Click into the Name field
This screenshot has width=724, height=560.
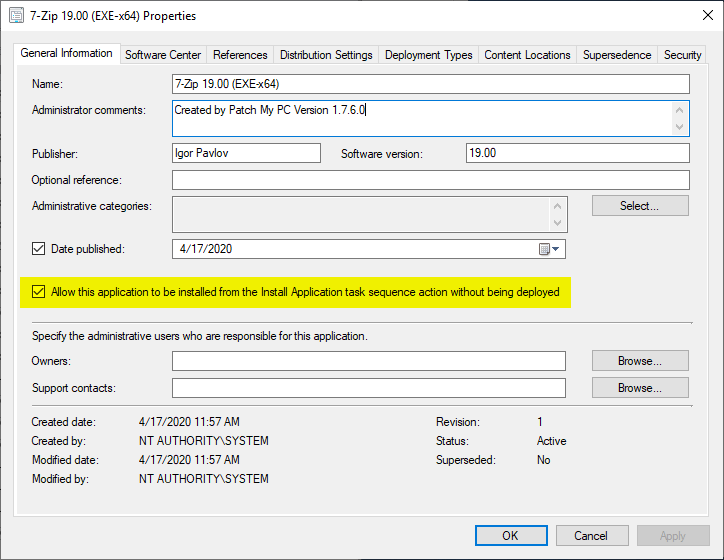pyautogui.click(x=431, y=84)
